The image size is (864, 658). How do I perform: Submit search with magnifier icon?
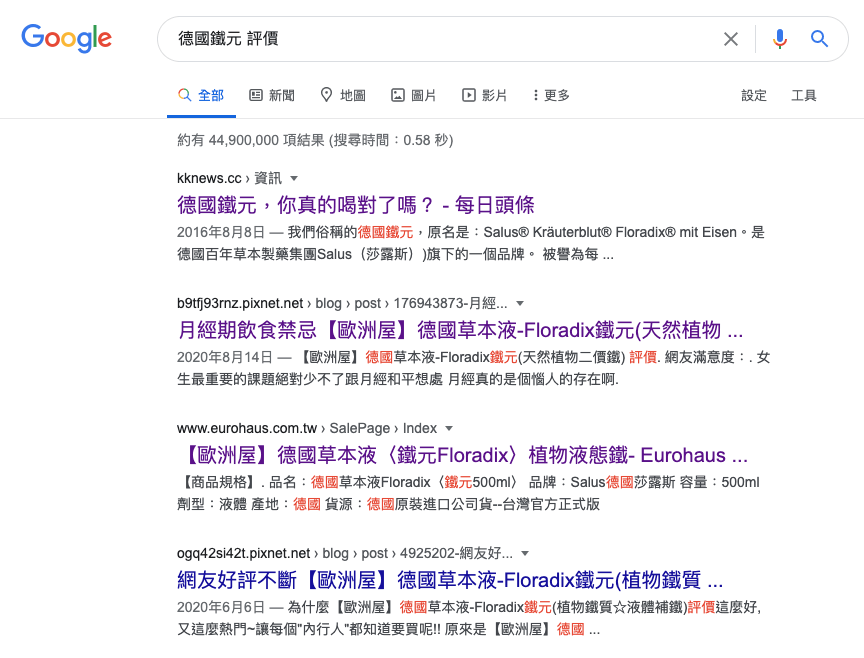pos(819,39)
